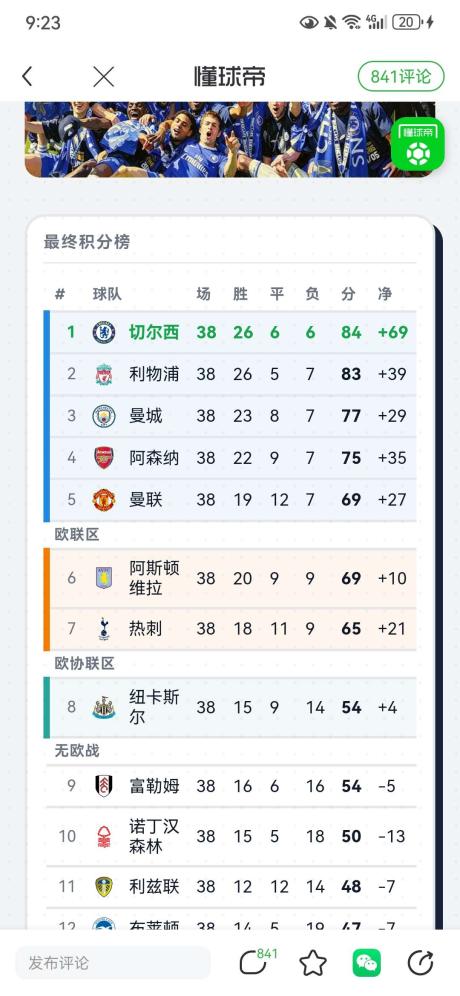The width and height of the screenshot is (460, 996).
Task: Tap the Manchester United crest icon
Action: [104, 500]
